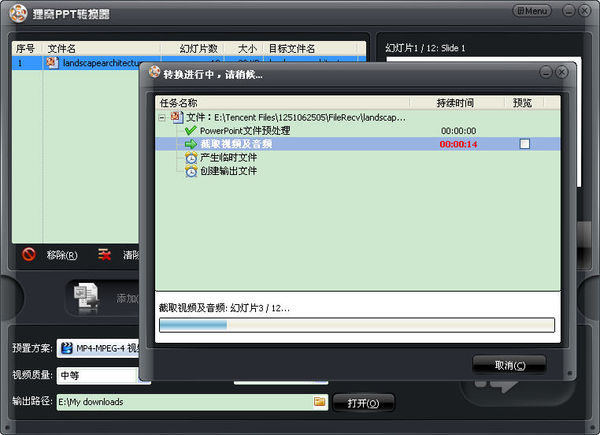This screenshot has height=435, width=600.
Task: Click green arrow icon of 截取视频及音频 task
Action: tap(191, 144)
